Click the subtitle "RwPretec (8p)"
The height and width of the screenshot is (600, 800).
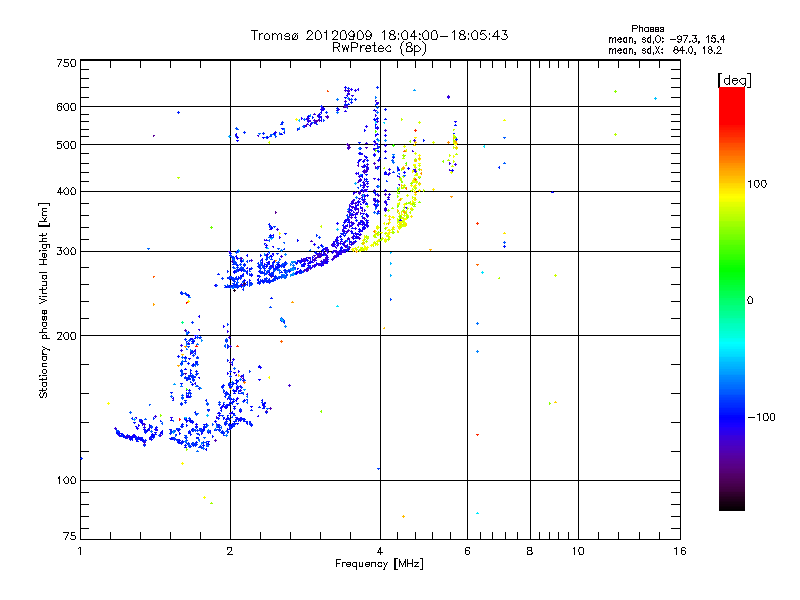click(379, 48)
